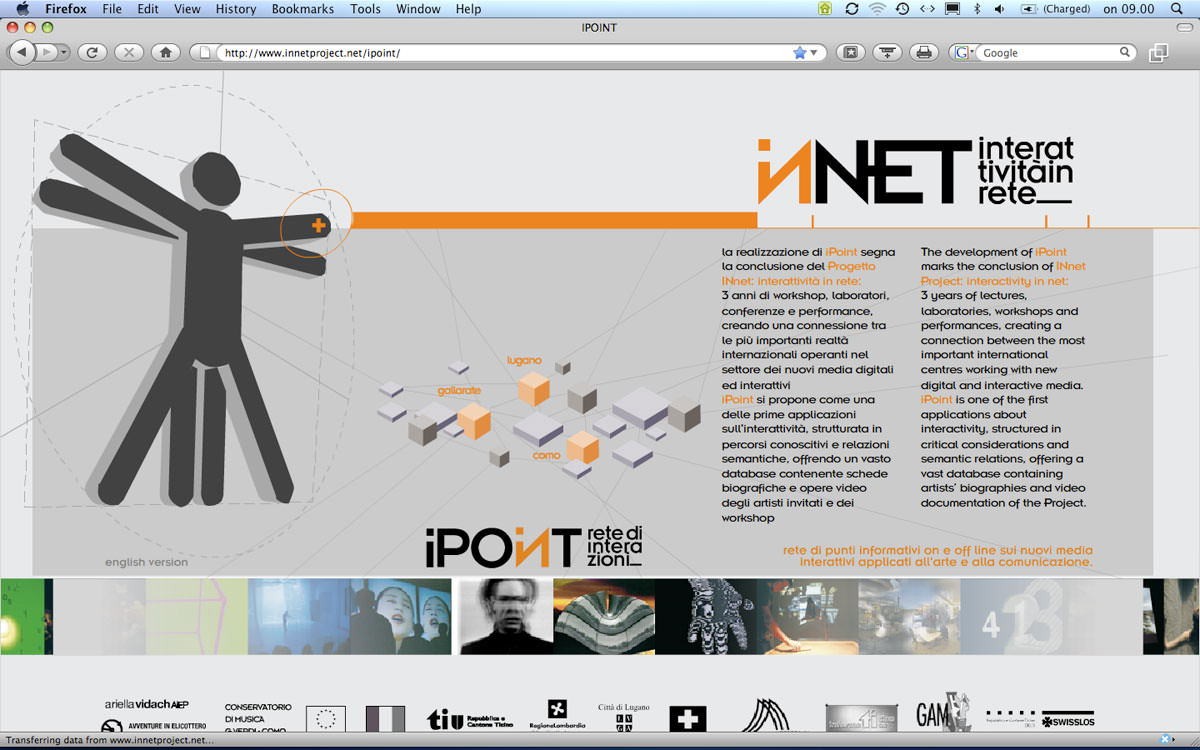Click the Città di Lugano logo

coord(624,717)
